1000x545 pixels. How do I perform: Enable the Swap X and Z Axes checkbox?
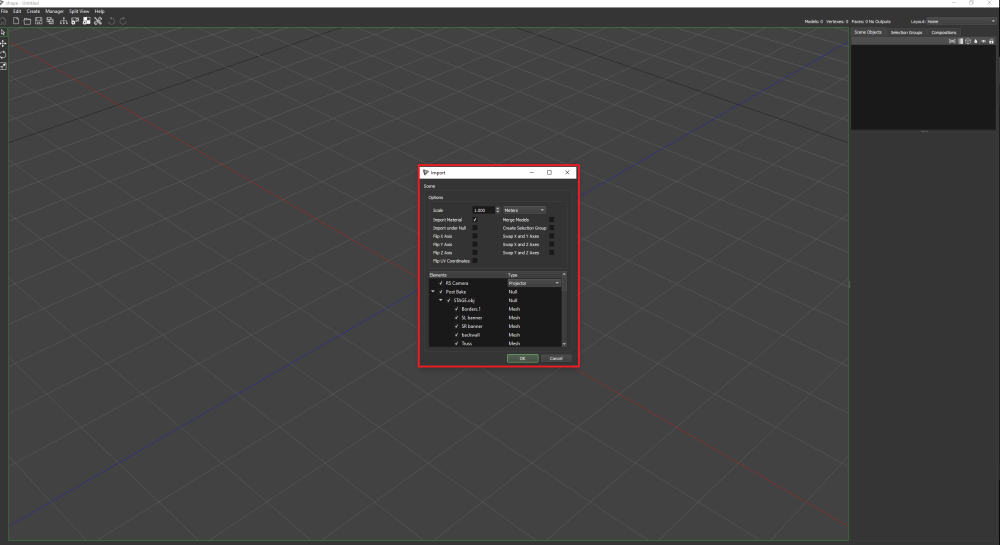click(552, 245)
